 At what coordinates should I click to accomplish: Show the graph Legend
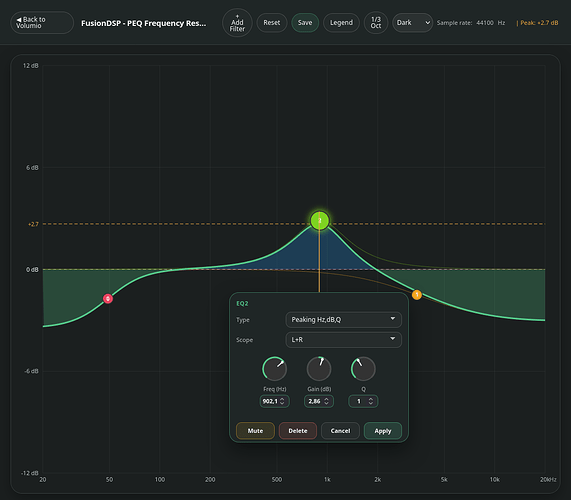(x=341, y=23)
